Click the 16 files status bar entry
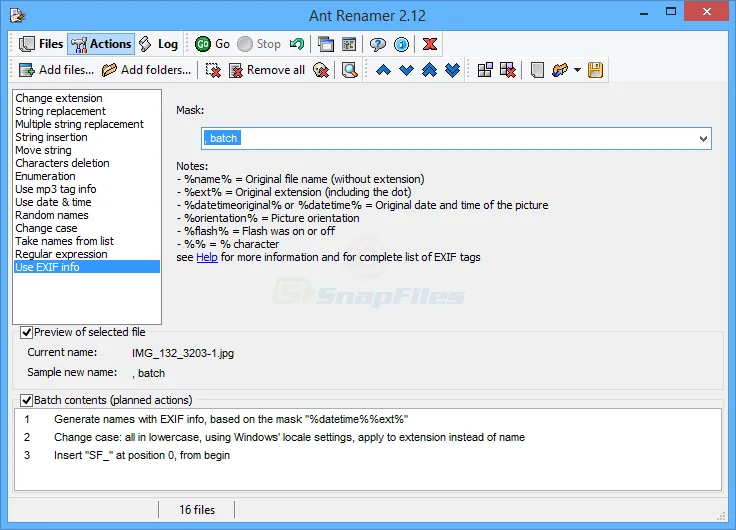This screenshot has height=530, width=736. tap(197, 510)
